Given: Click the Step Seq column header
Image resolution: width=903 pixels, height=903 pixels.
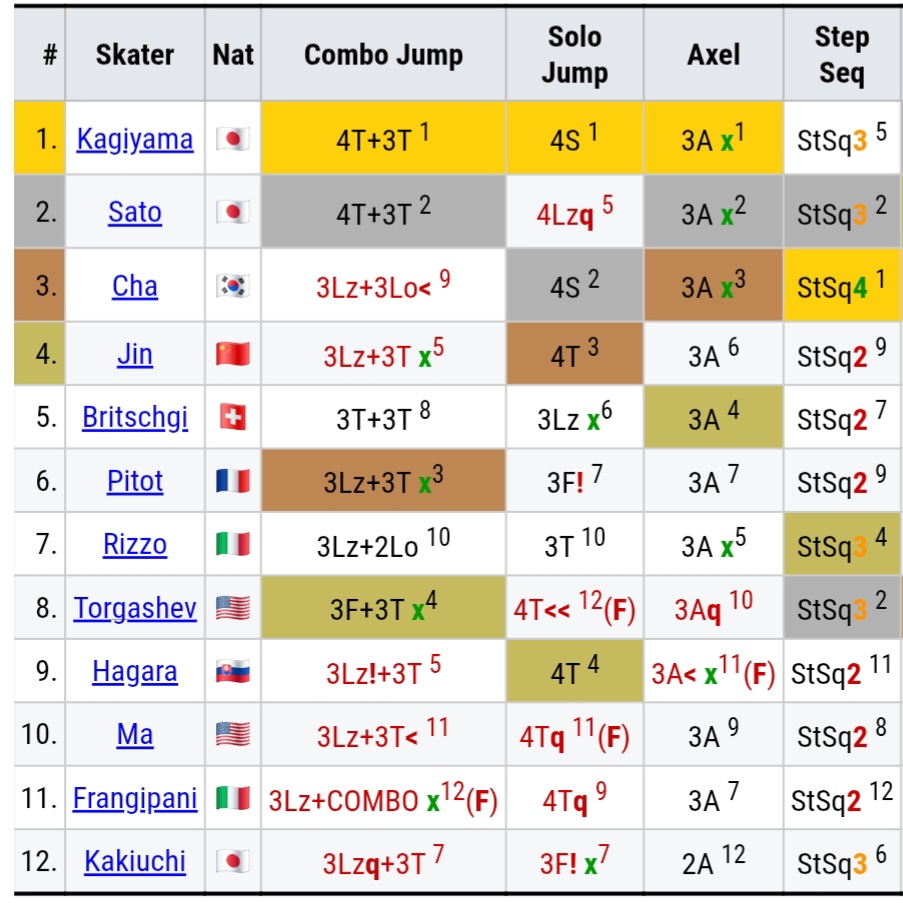Looking at the screenshot, I should click(841, 55).
